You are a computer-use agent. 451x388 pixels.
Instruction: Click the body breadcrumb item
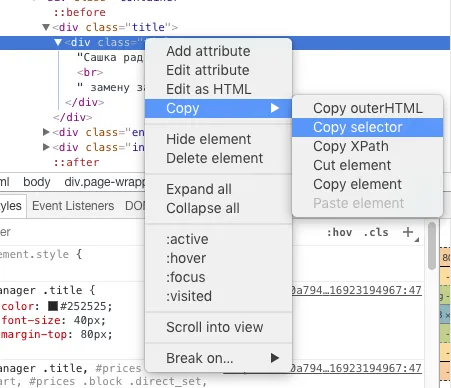click(x=37, y=182)
